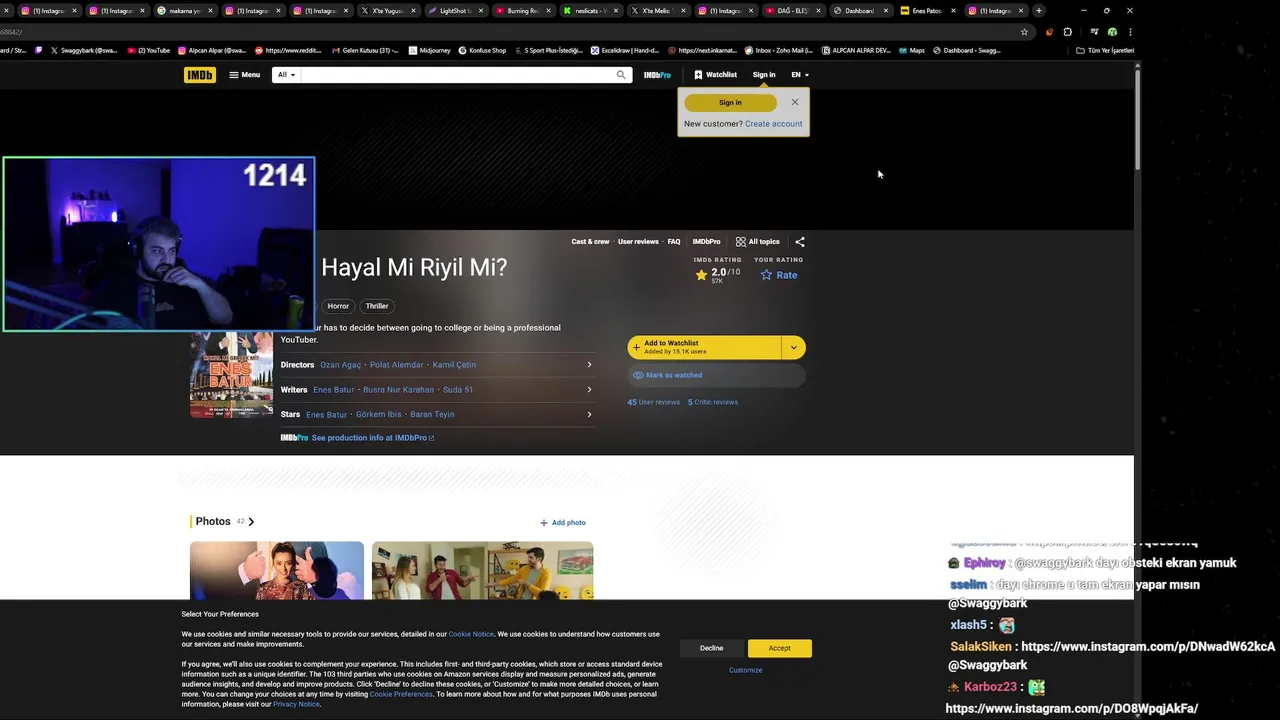Click Add photo
This screenshot has height=720, width=1280.
[x=563, y=523]
